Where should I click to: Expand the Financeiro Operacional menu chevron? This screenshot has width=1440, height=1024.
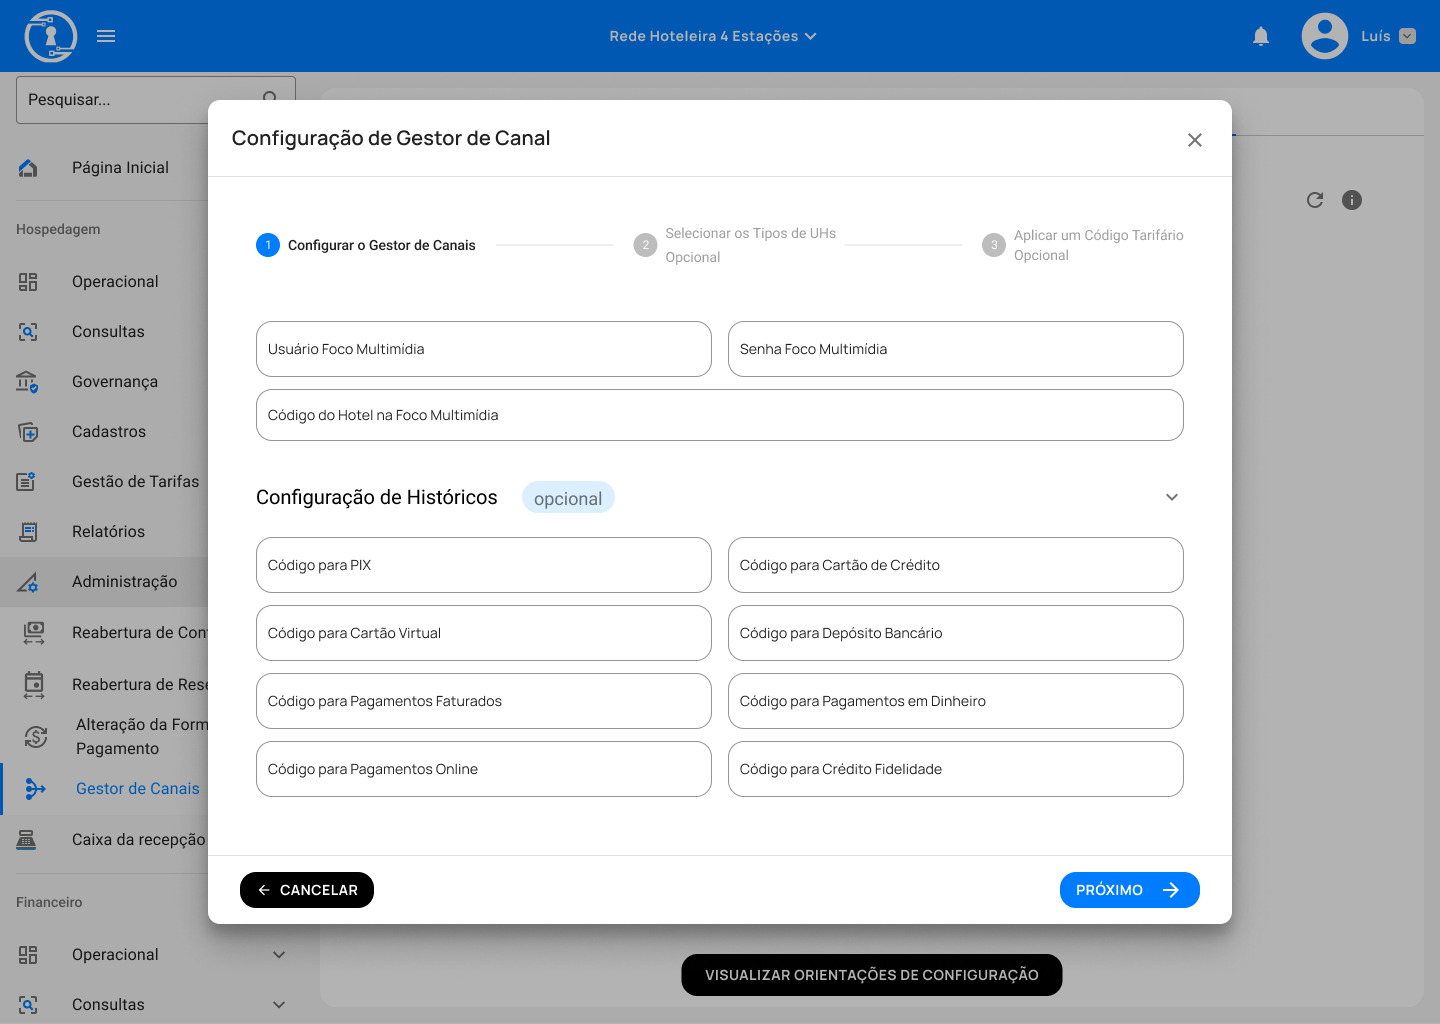pos(279,955)
